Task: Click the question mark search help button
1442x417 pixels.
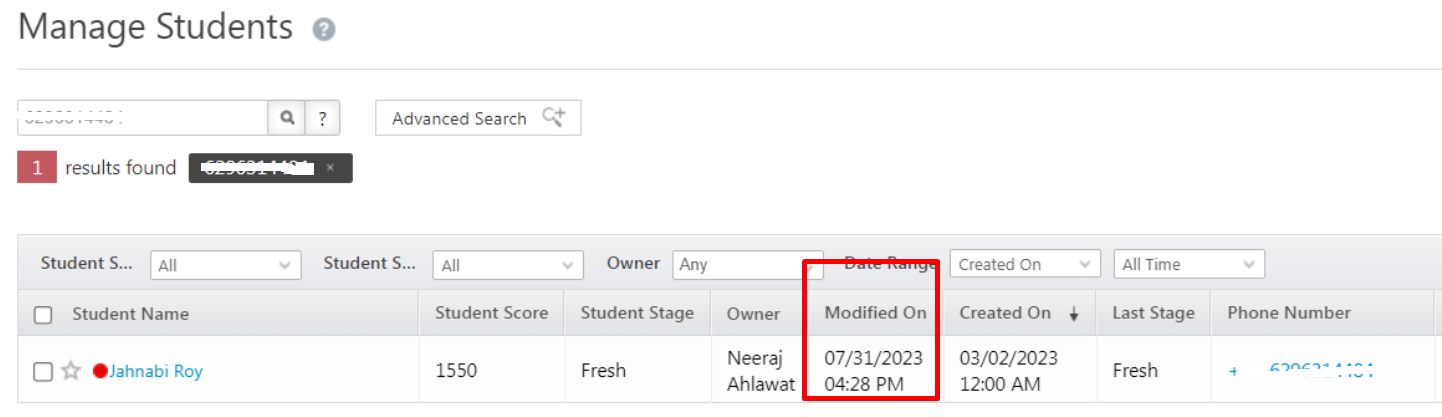Action: 322,118
